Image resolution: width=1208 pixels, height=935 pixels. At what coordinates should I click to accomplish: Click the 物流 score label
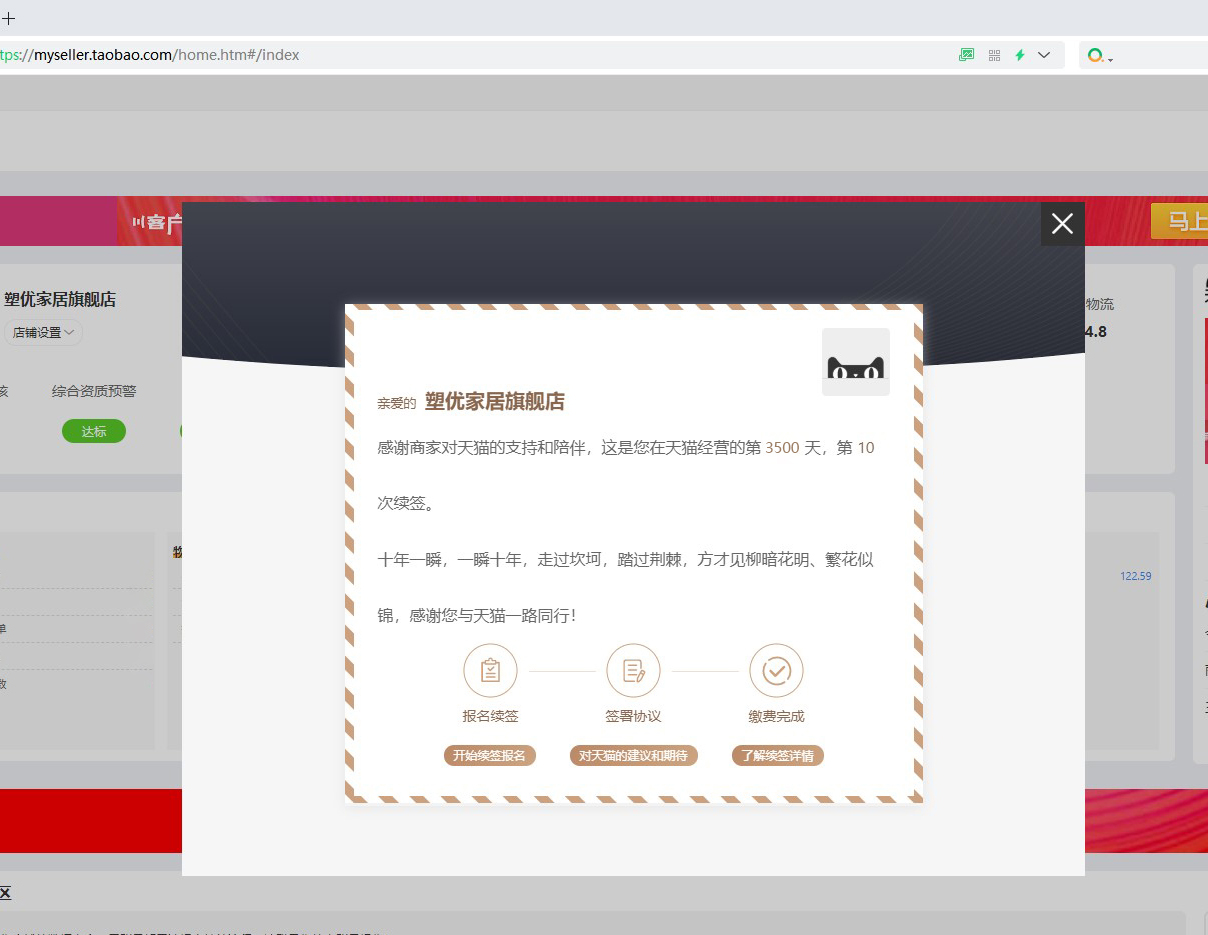point(1100,304)
